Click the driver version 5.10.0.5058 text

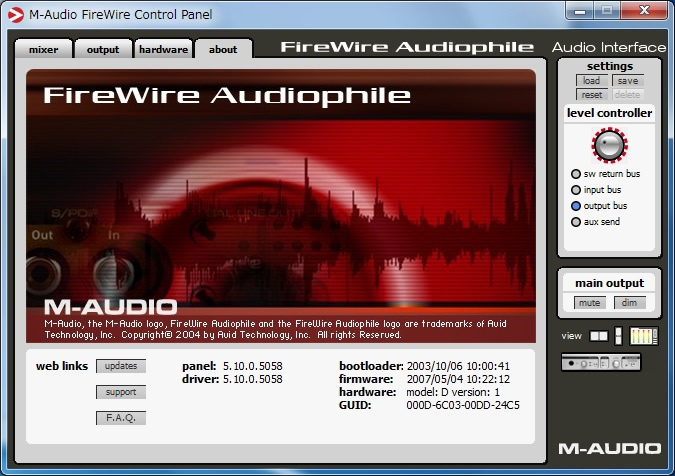tap(253, 379)
